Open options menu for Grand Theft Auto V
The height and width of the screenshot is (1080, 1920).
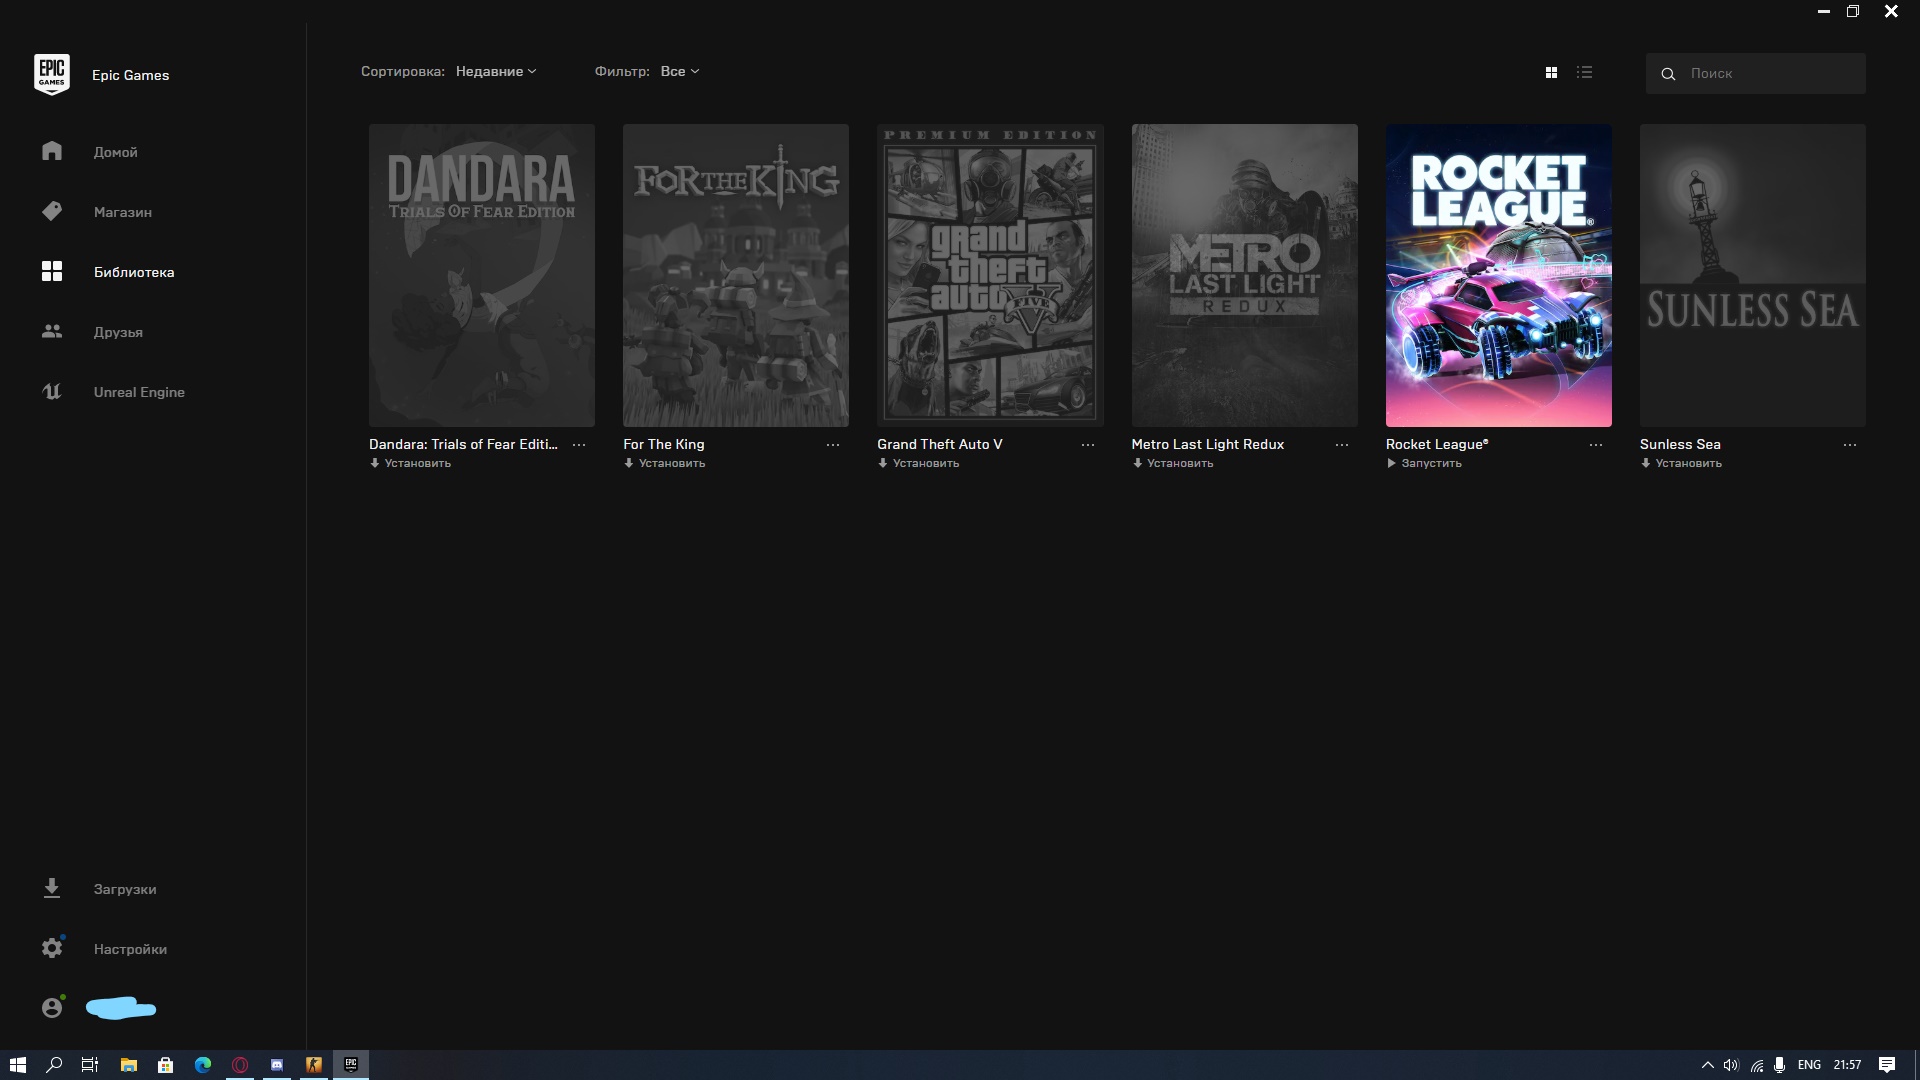1088,445
